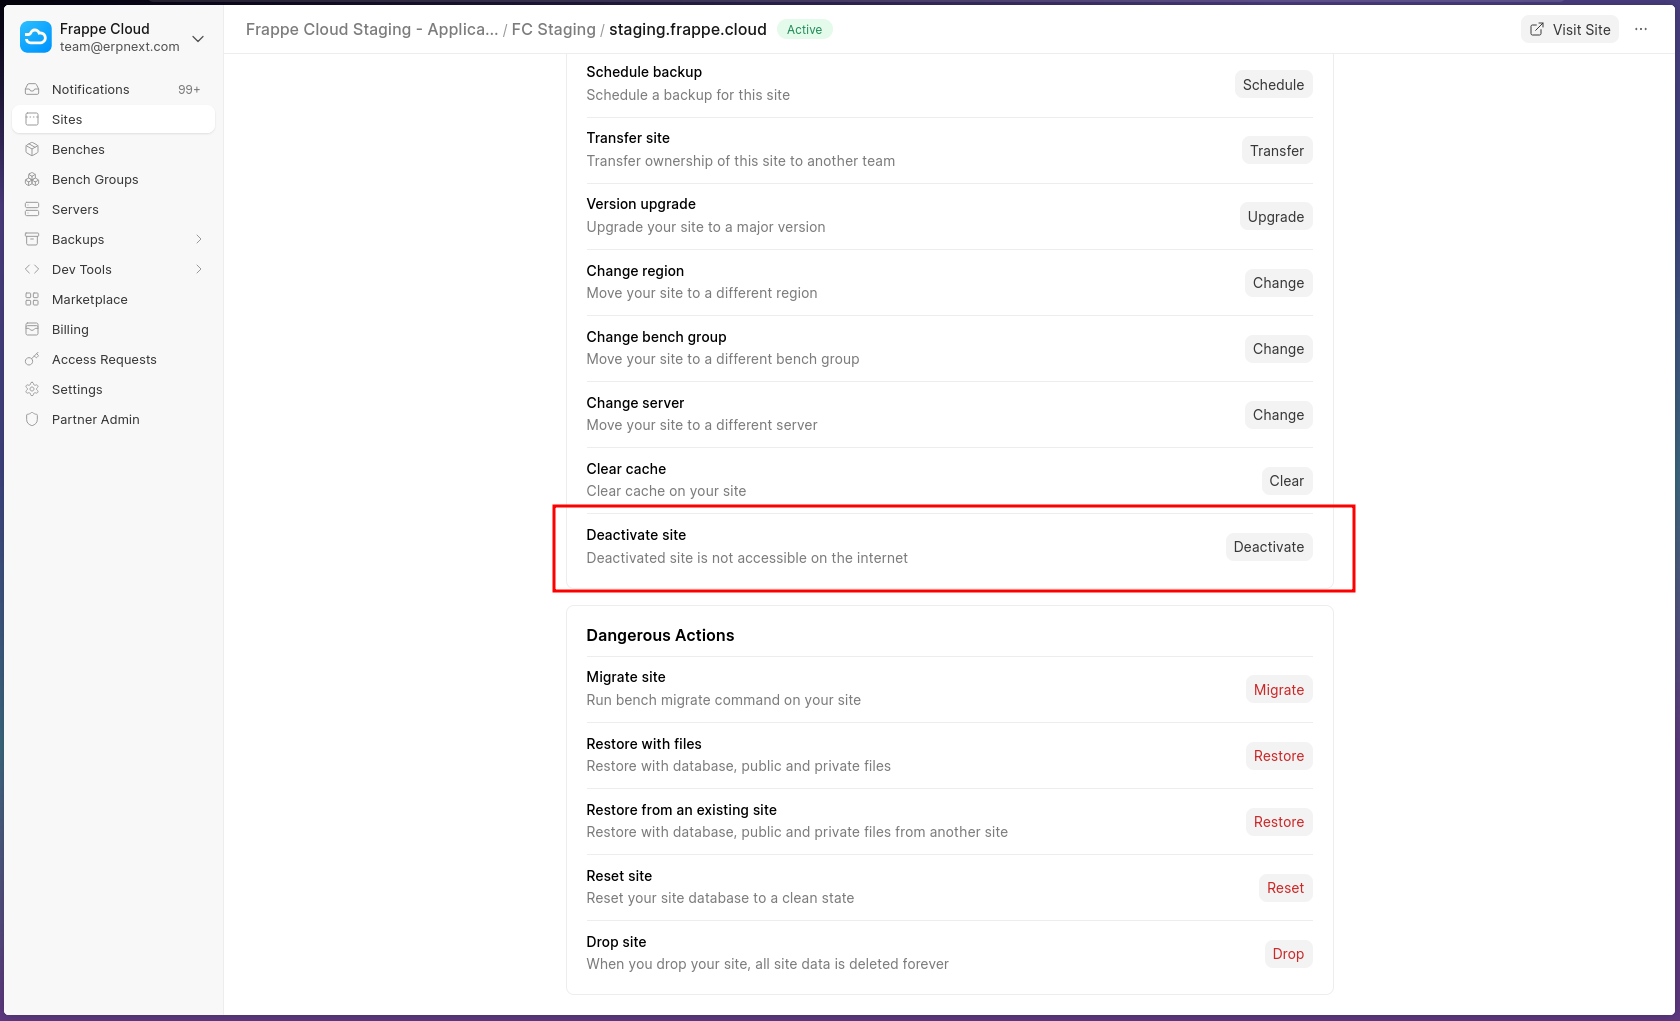Click the Partner Admin shield icon

32,419
